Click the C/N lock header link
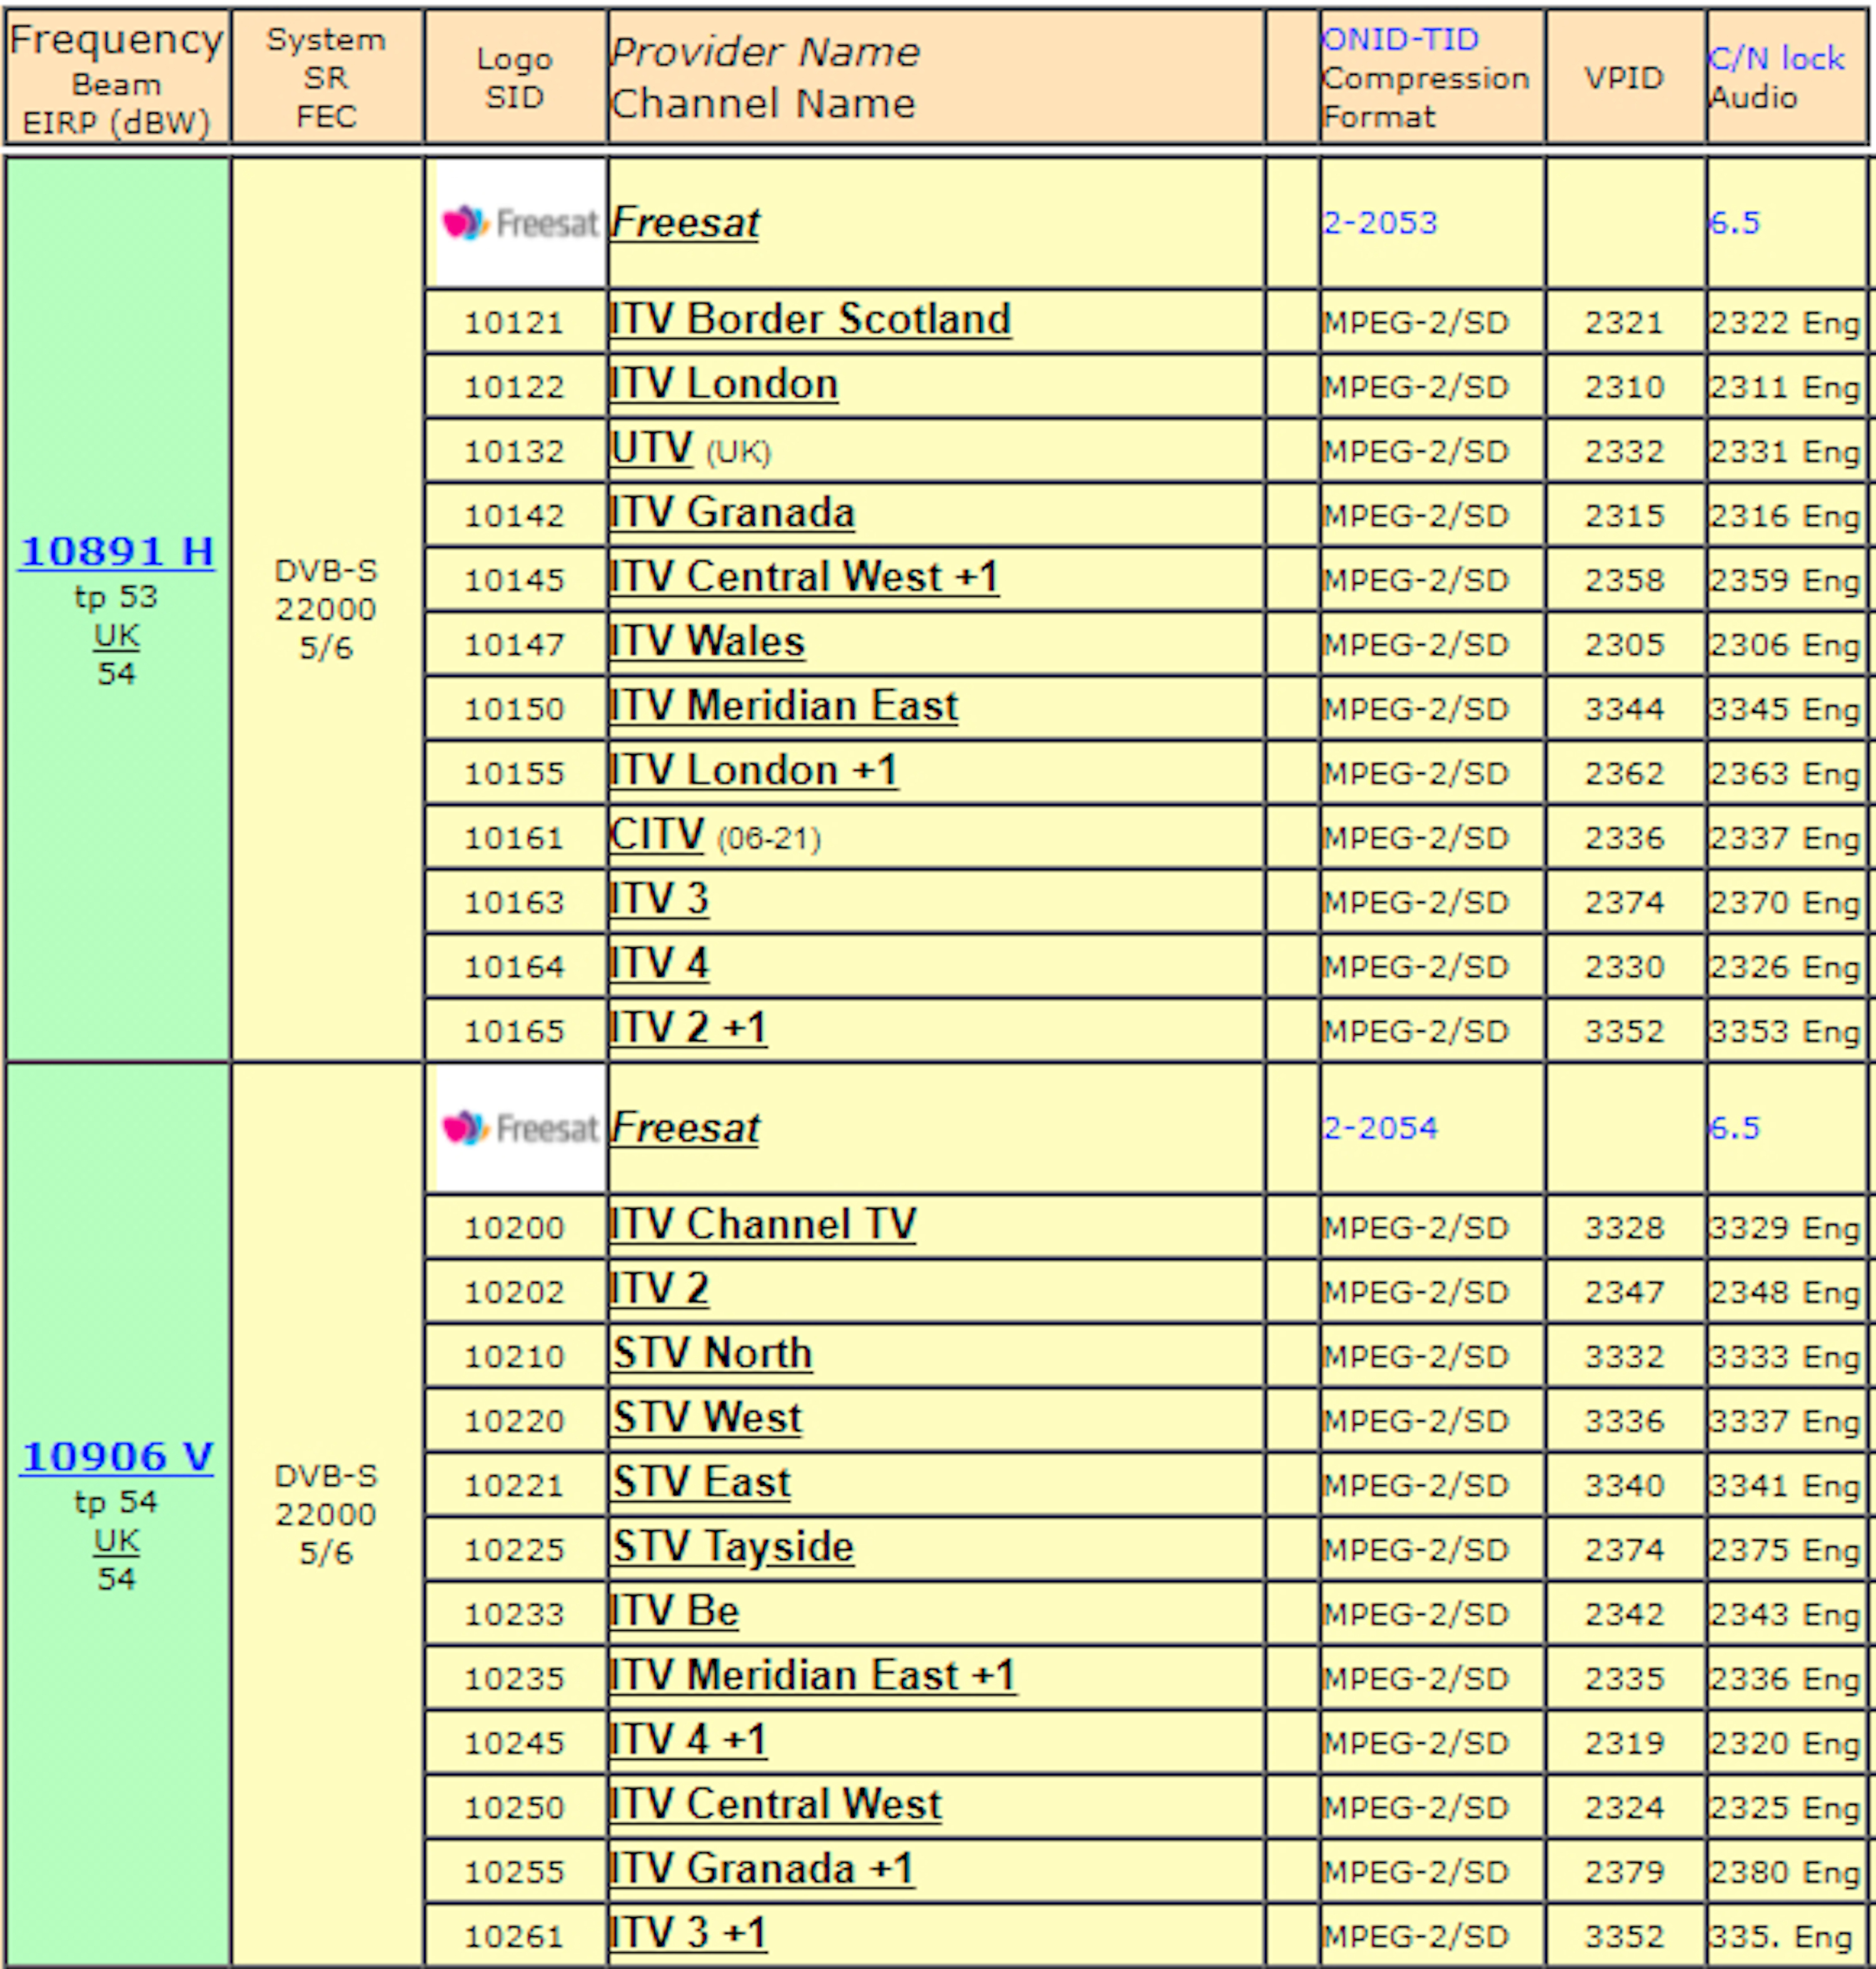The image size is (1876, 1969). coord(1775,59)
